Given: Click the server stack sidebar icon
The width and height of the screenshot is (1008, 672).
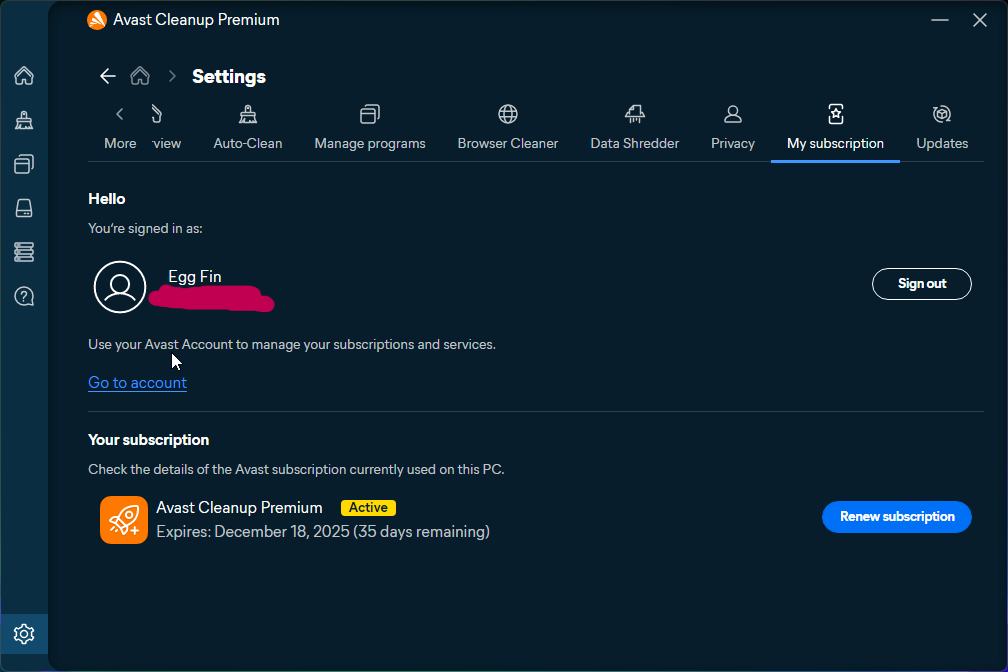Looking at the screenshot, I should [24, 252].
